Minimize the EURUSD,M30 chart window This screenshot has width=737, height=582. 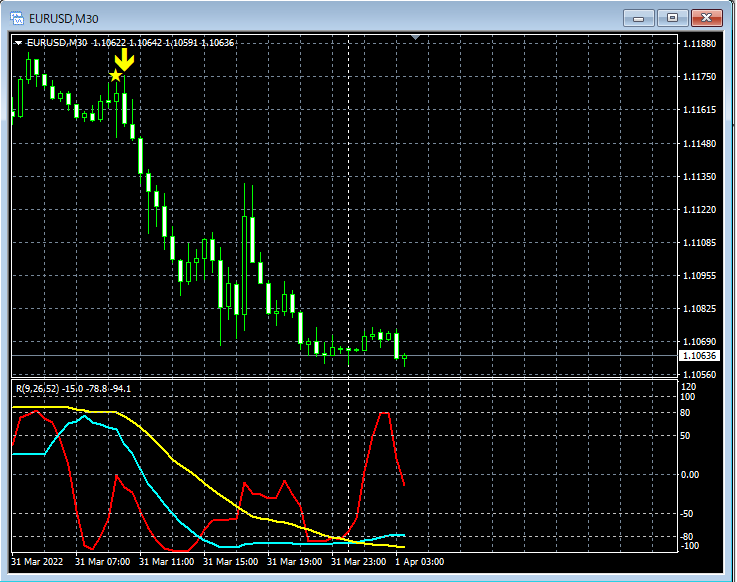[x=638, y=18]
